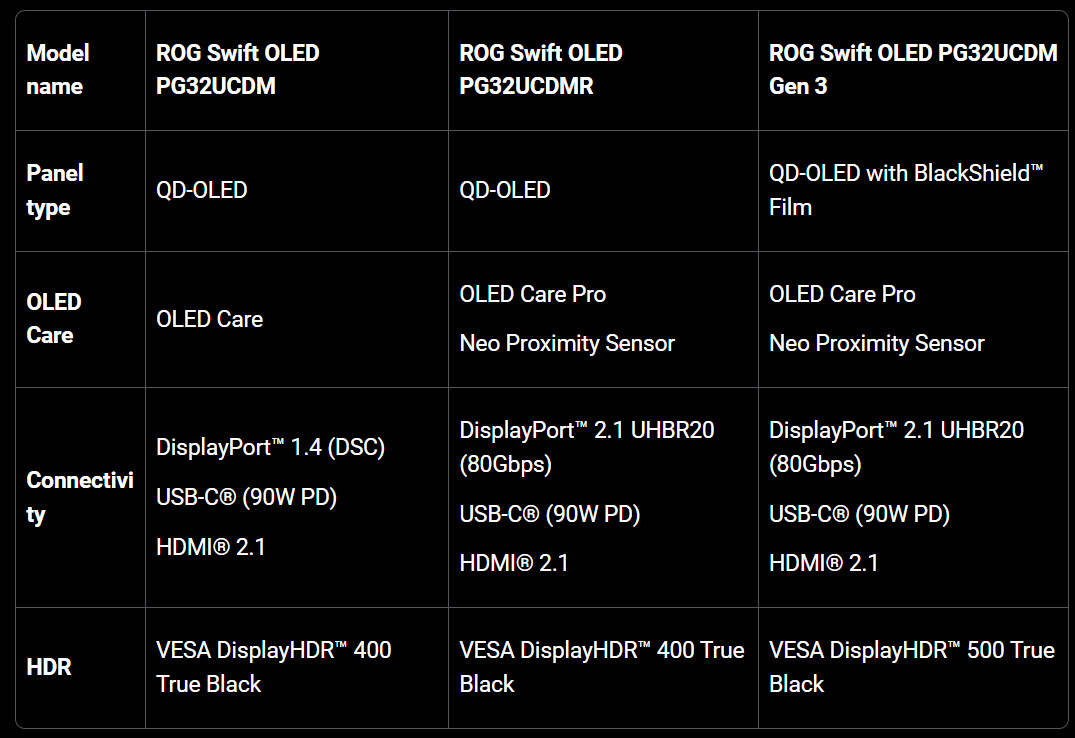The height and width of the screenshot is (738, 1075).
Task: Click 'Neo Proximity Sensor' in the Gen 3 column
Action: pos(877,343)
